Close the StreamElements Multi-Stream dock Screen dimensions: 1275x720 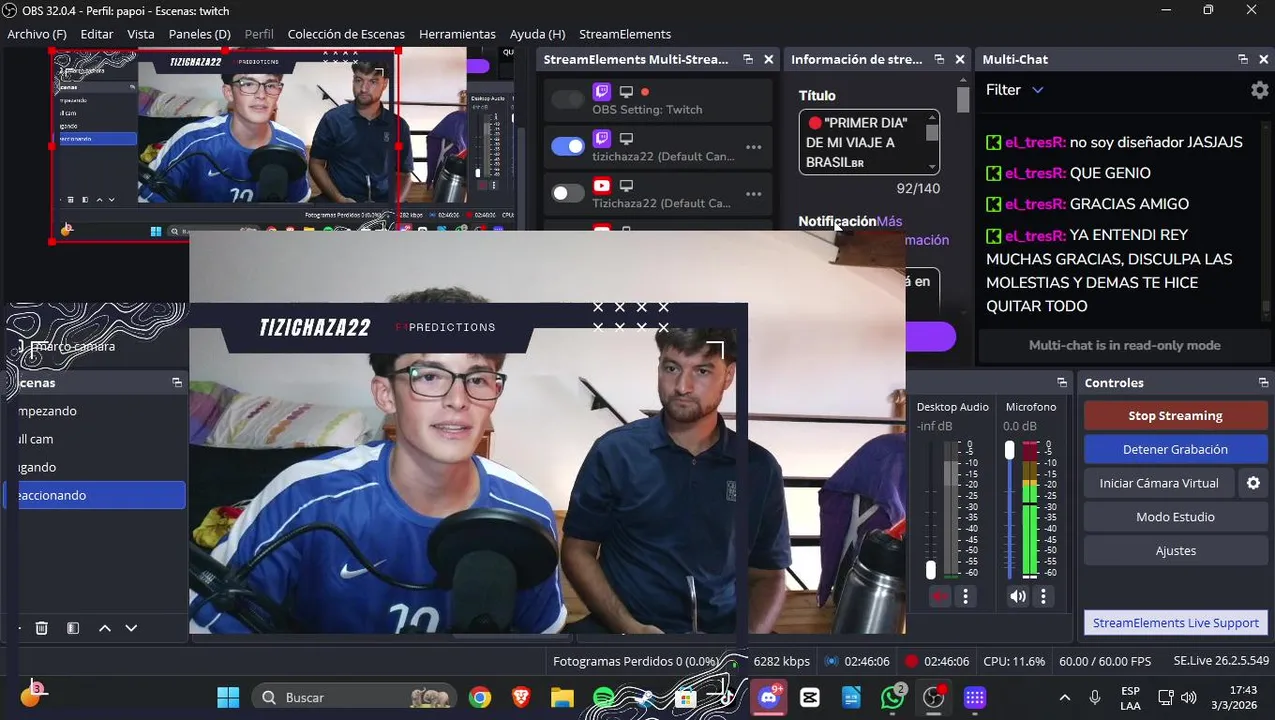(x=768, y=60)
